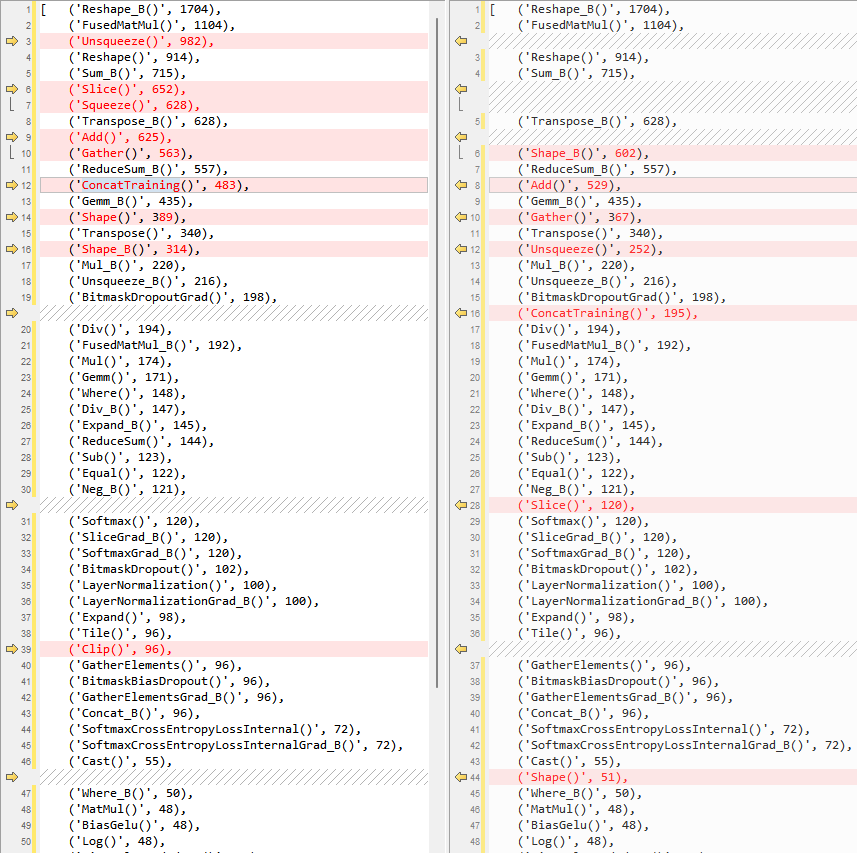Click right-pane arrow marker between lines 36 and 37
Screen dimensions: 857x853
(461, 649)
